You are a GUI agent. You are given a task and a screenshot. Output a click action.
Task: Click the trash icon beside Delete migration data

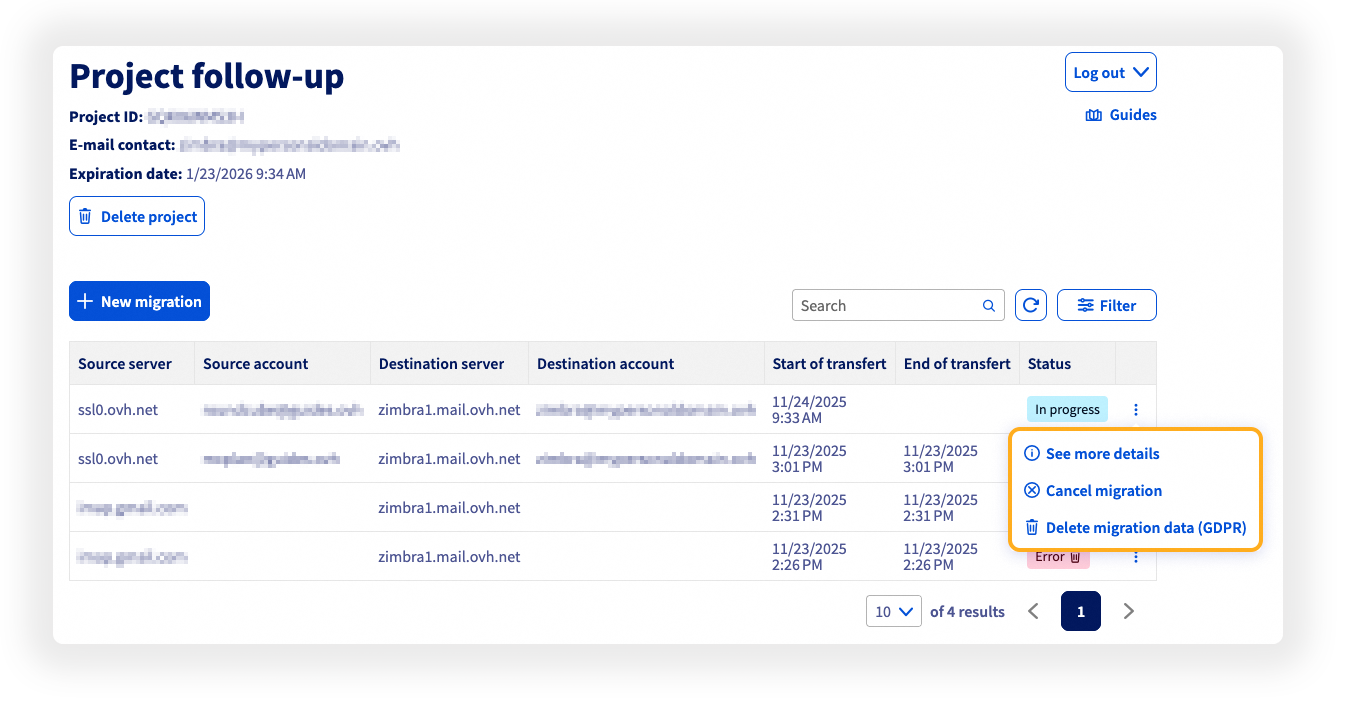(1031, 527)
